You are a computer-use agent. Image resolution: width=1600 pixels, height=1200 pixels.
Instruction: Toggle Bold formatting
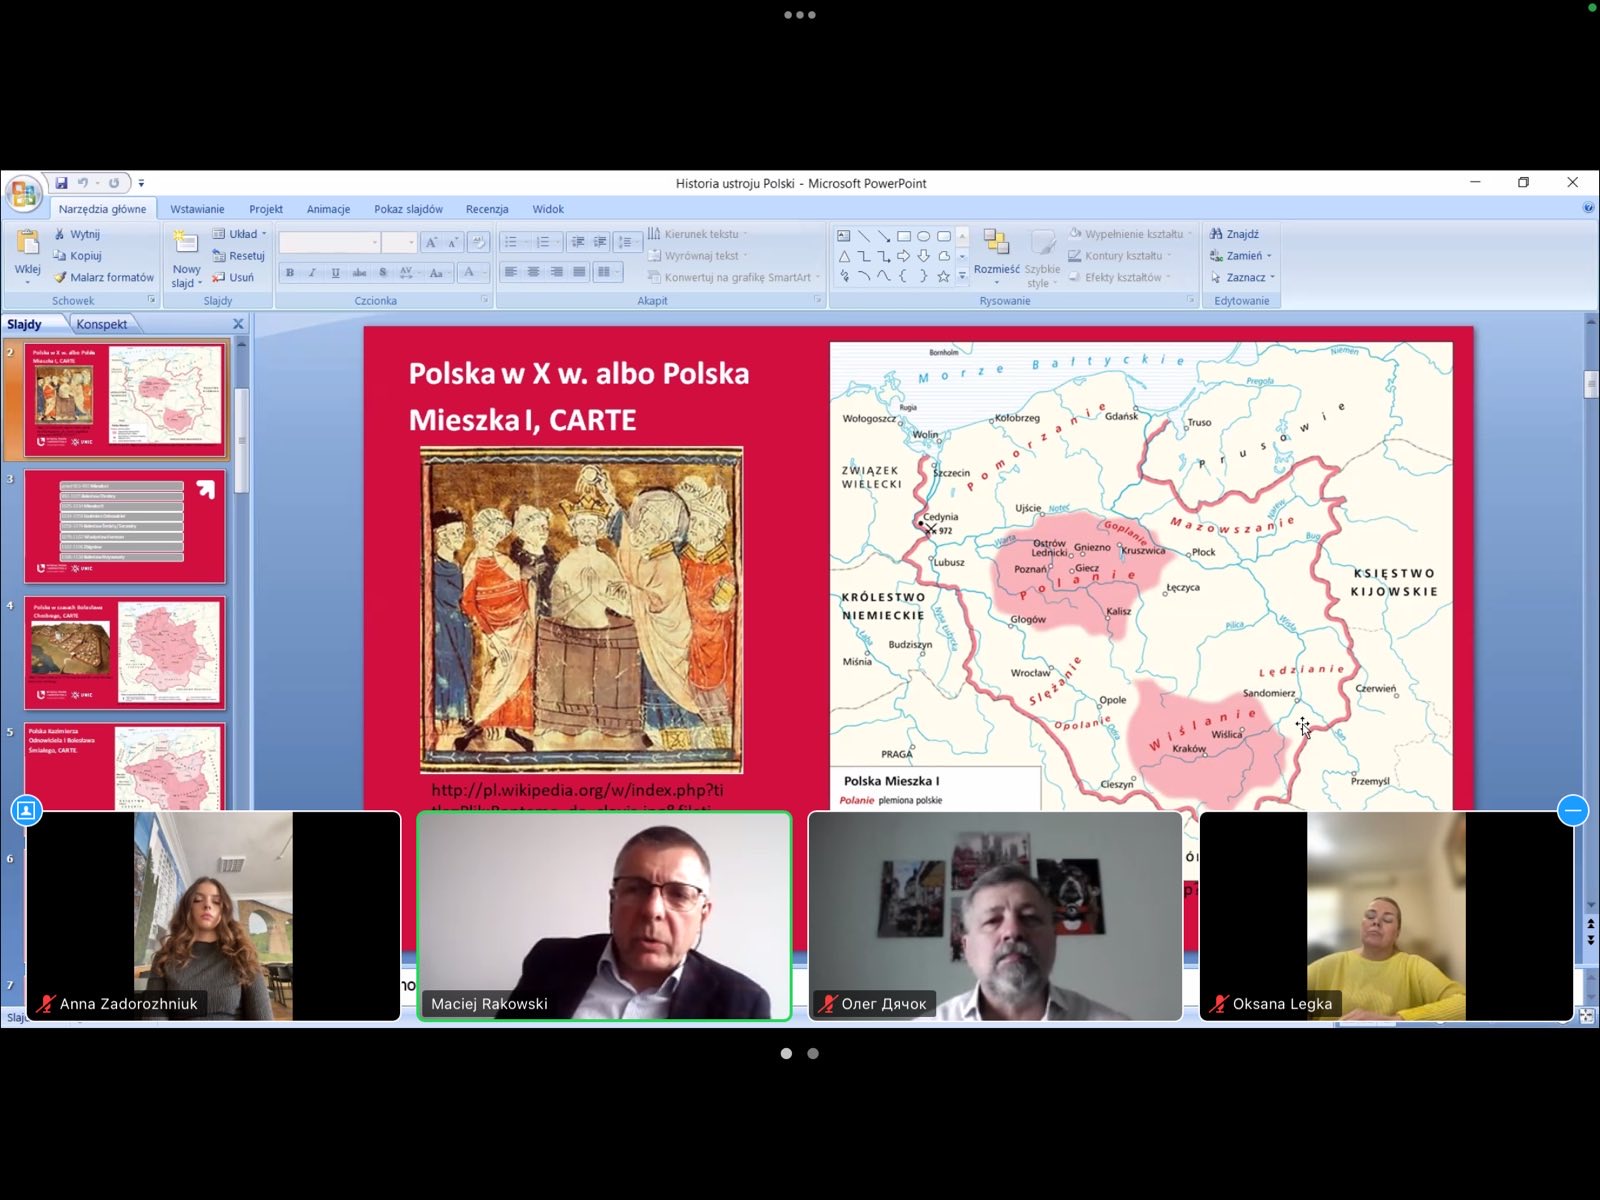point(290,272)
